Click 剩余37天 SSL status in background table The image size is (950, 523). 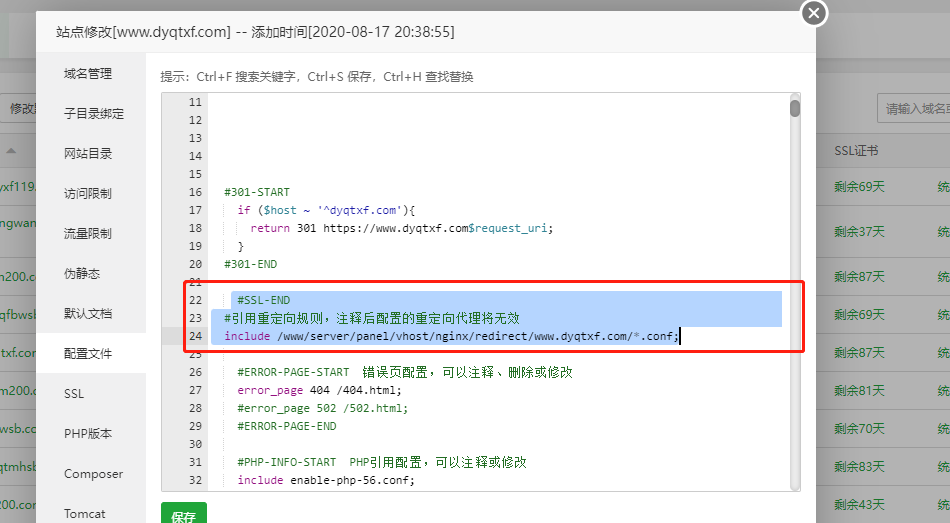click(x=859, y=232)
